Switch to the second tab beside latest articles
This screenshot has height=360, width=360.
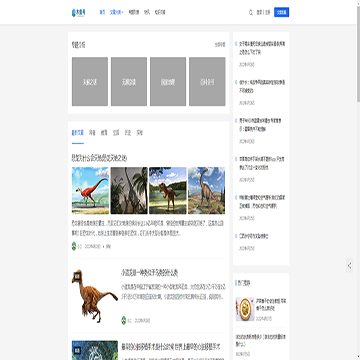(x=92, y=133)
